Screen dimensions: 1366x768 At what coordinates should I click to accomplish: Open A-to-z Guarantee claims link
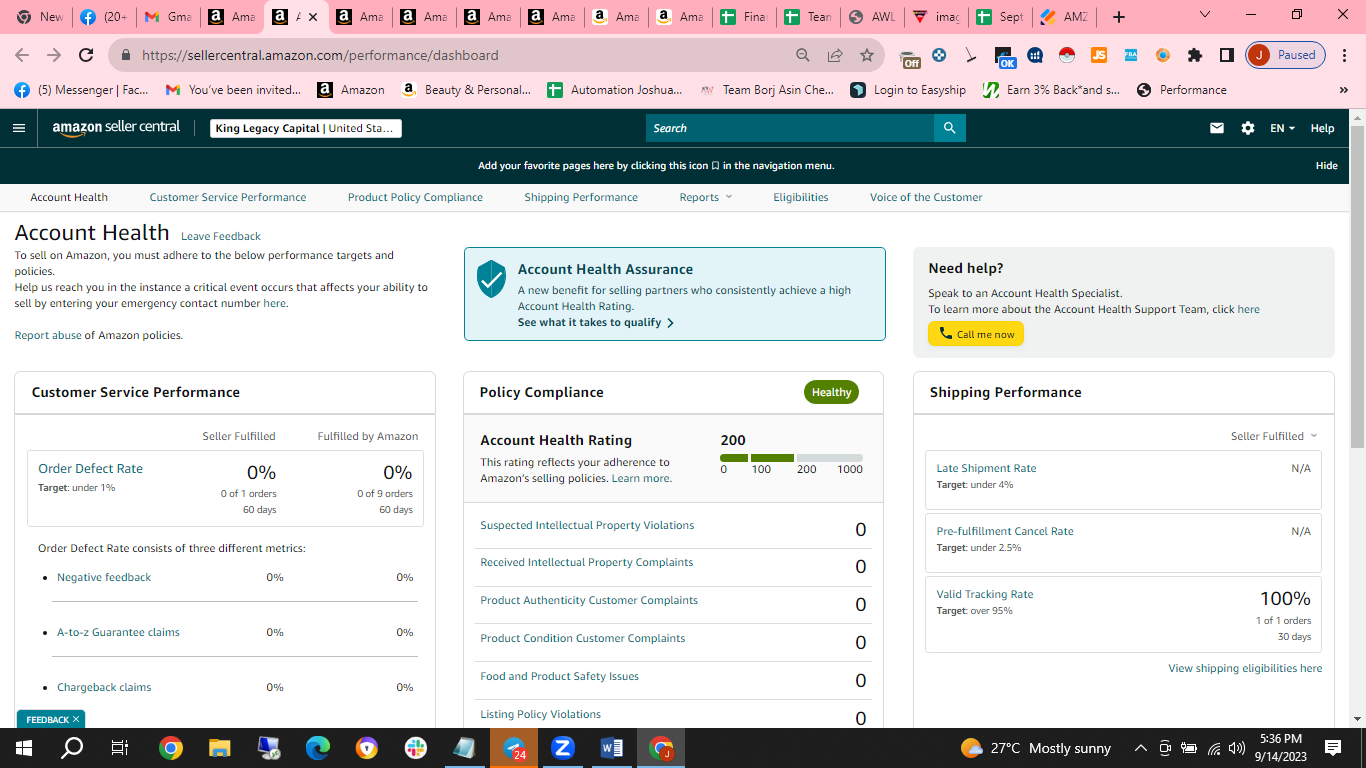point(118,633)
